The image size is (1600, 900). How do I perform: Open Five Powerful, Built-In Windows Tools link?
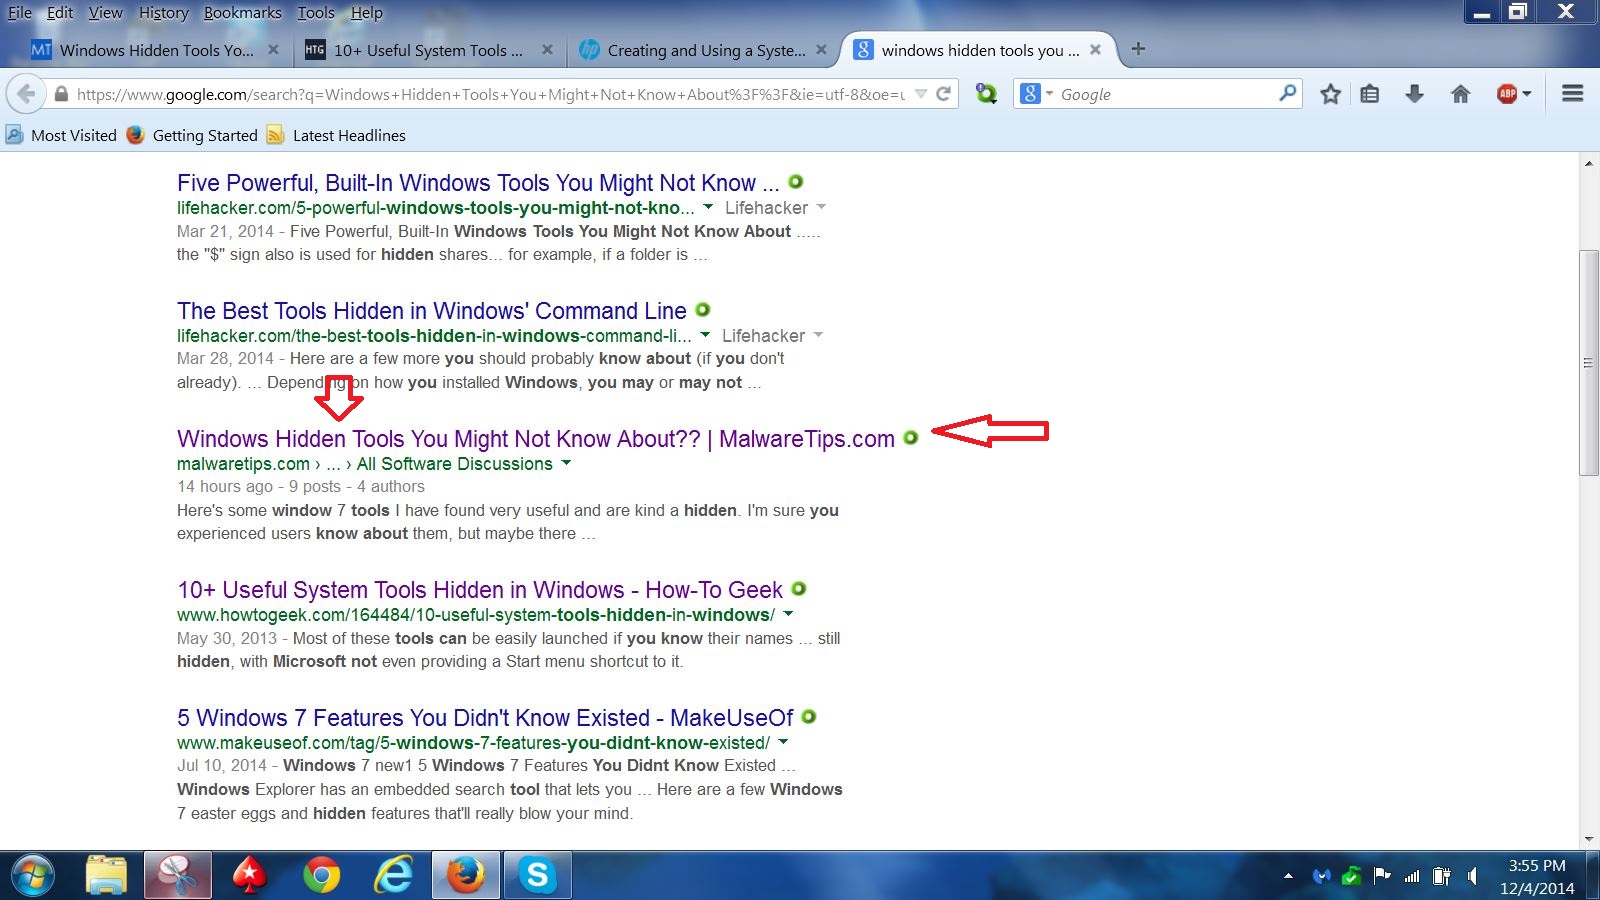tap(478, 183)
